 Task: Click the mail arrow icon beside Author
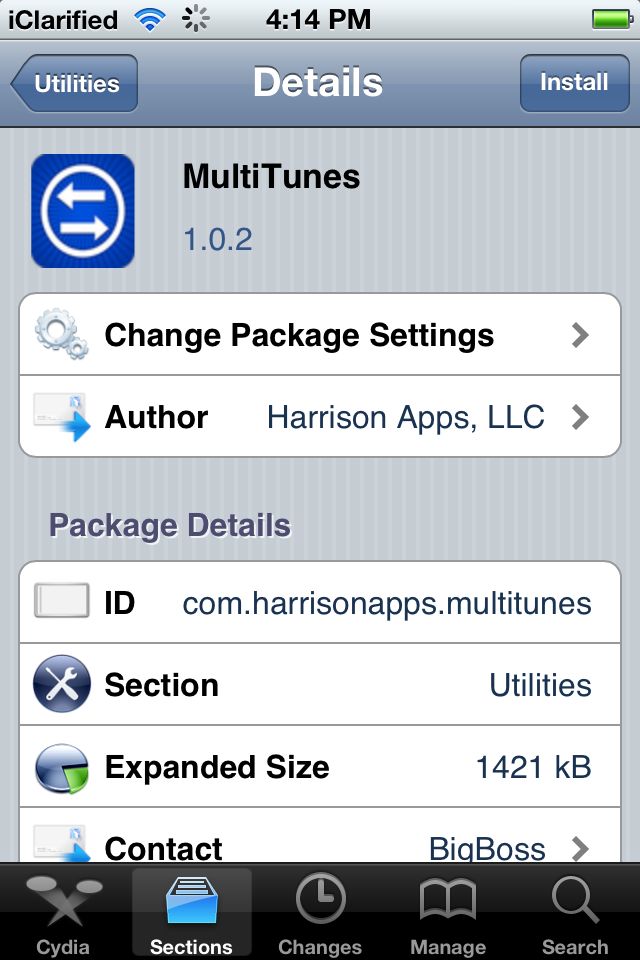click(x=61, y=416)
